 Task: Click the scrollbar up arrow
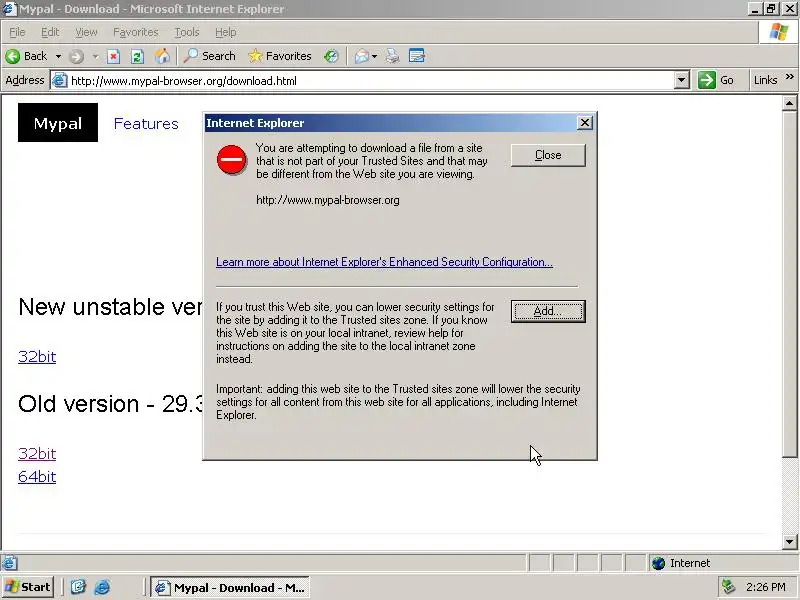click(x=789, y=104)
